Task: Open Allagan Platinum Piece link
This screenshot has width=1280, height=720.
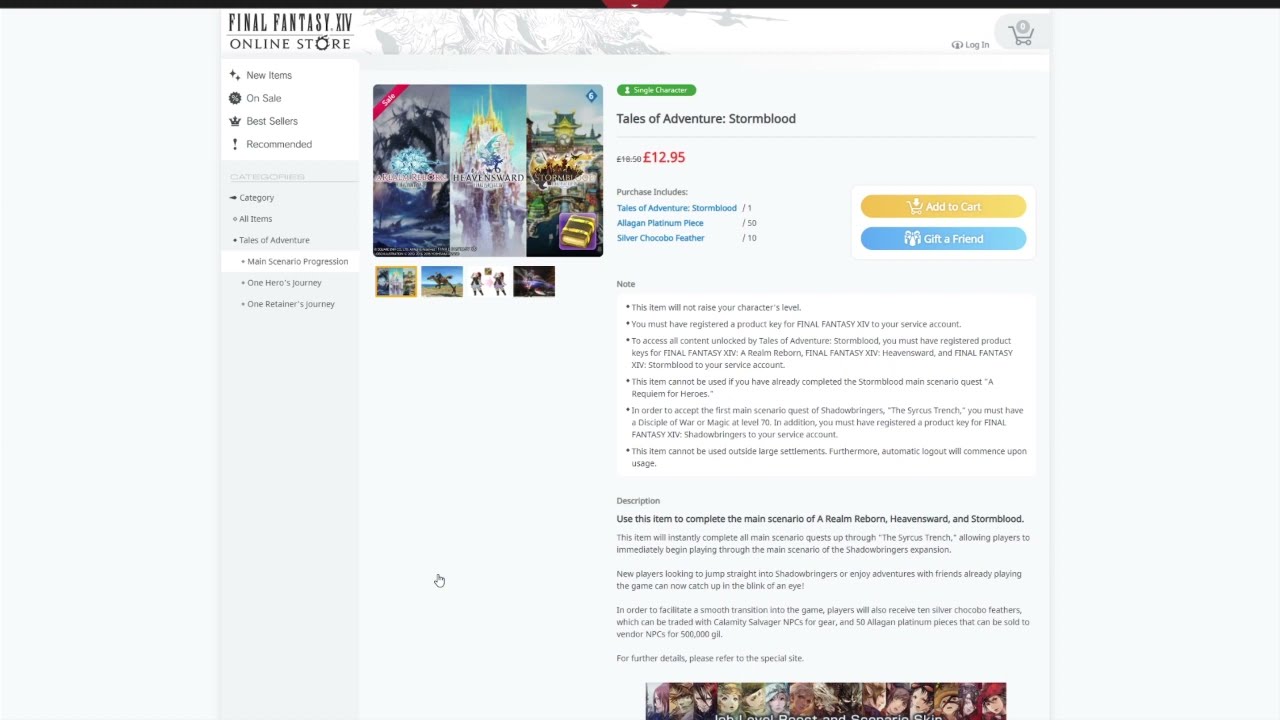Action: pyautogui.click(x=660, y=223)
